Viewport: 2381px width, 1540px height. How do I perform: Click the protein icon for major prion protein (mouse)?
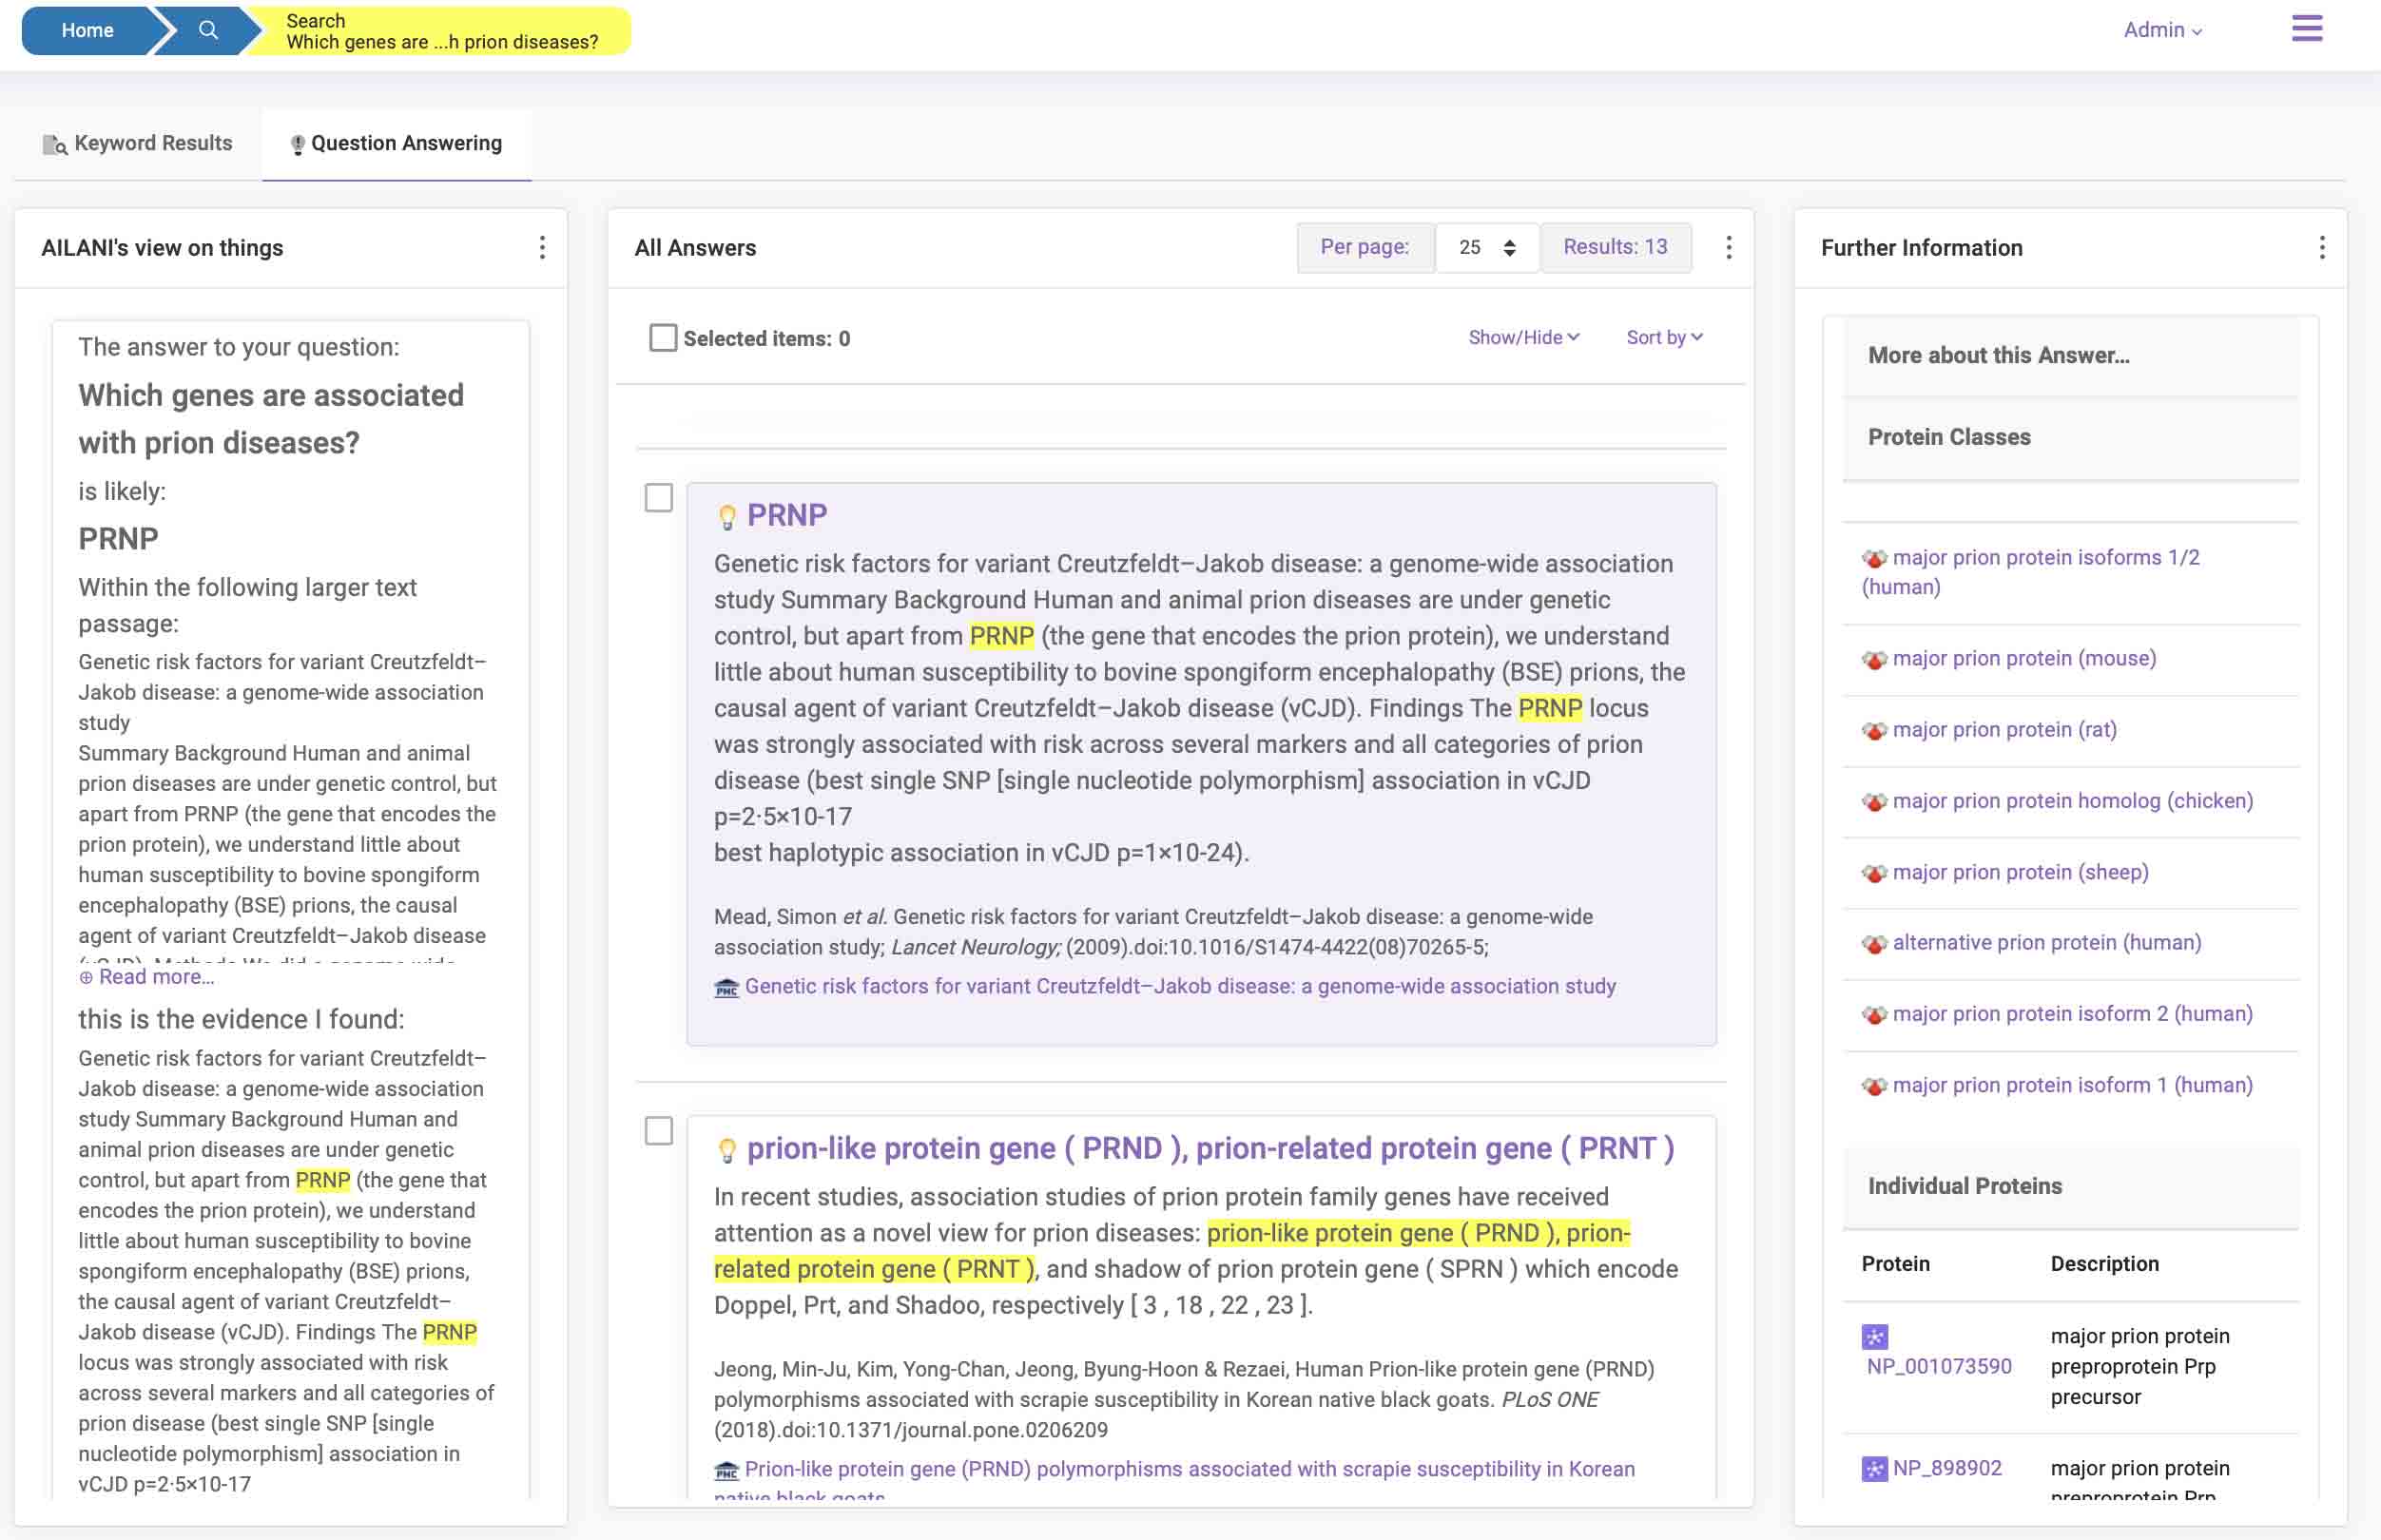coord(1874,660)
